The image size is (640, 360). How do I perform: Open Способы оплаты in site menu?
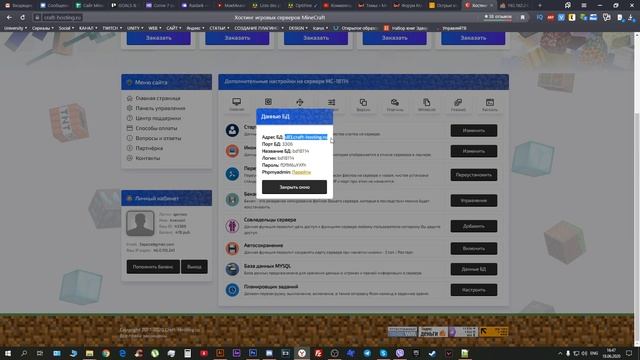[x=156, y=128]
